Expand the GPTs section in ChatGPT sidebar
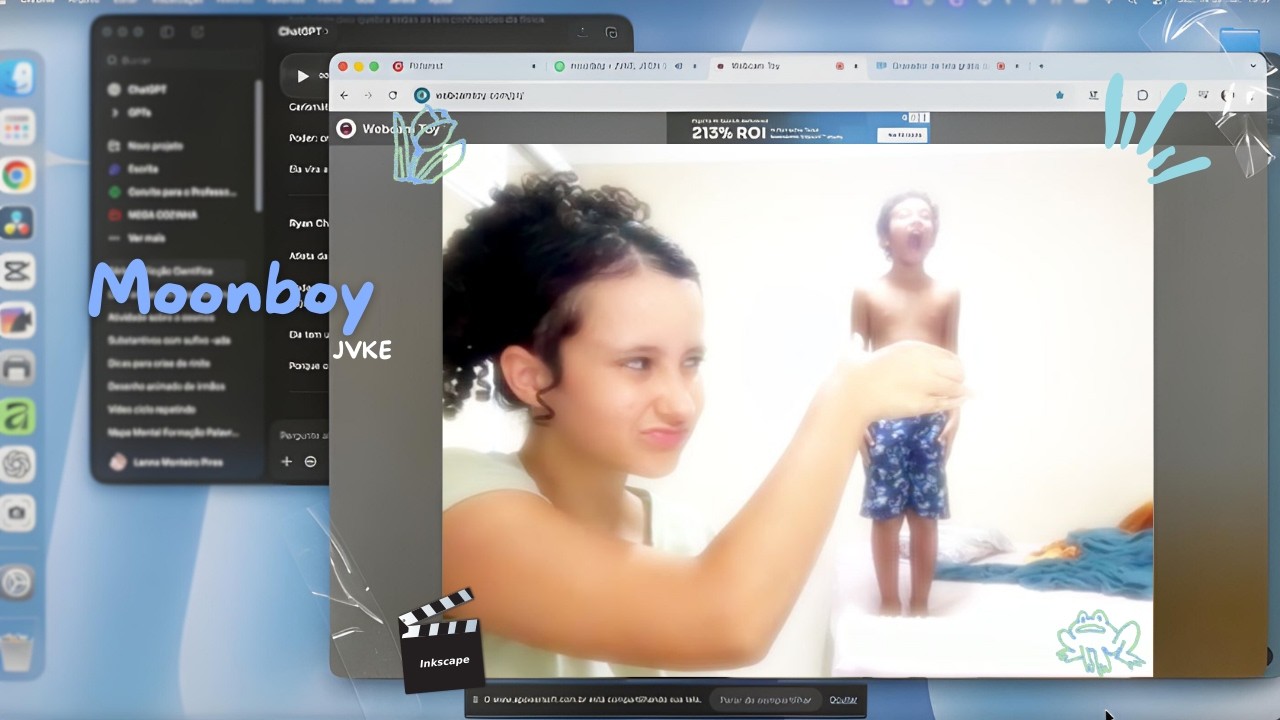The image size is (1280, 720). click(x=139, y=112)
